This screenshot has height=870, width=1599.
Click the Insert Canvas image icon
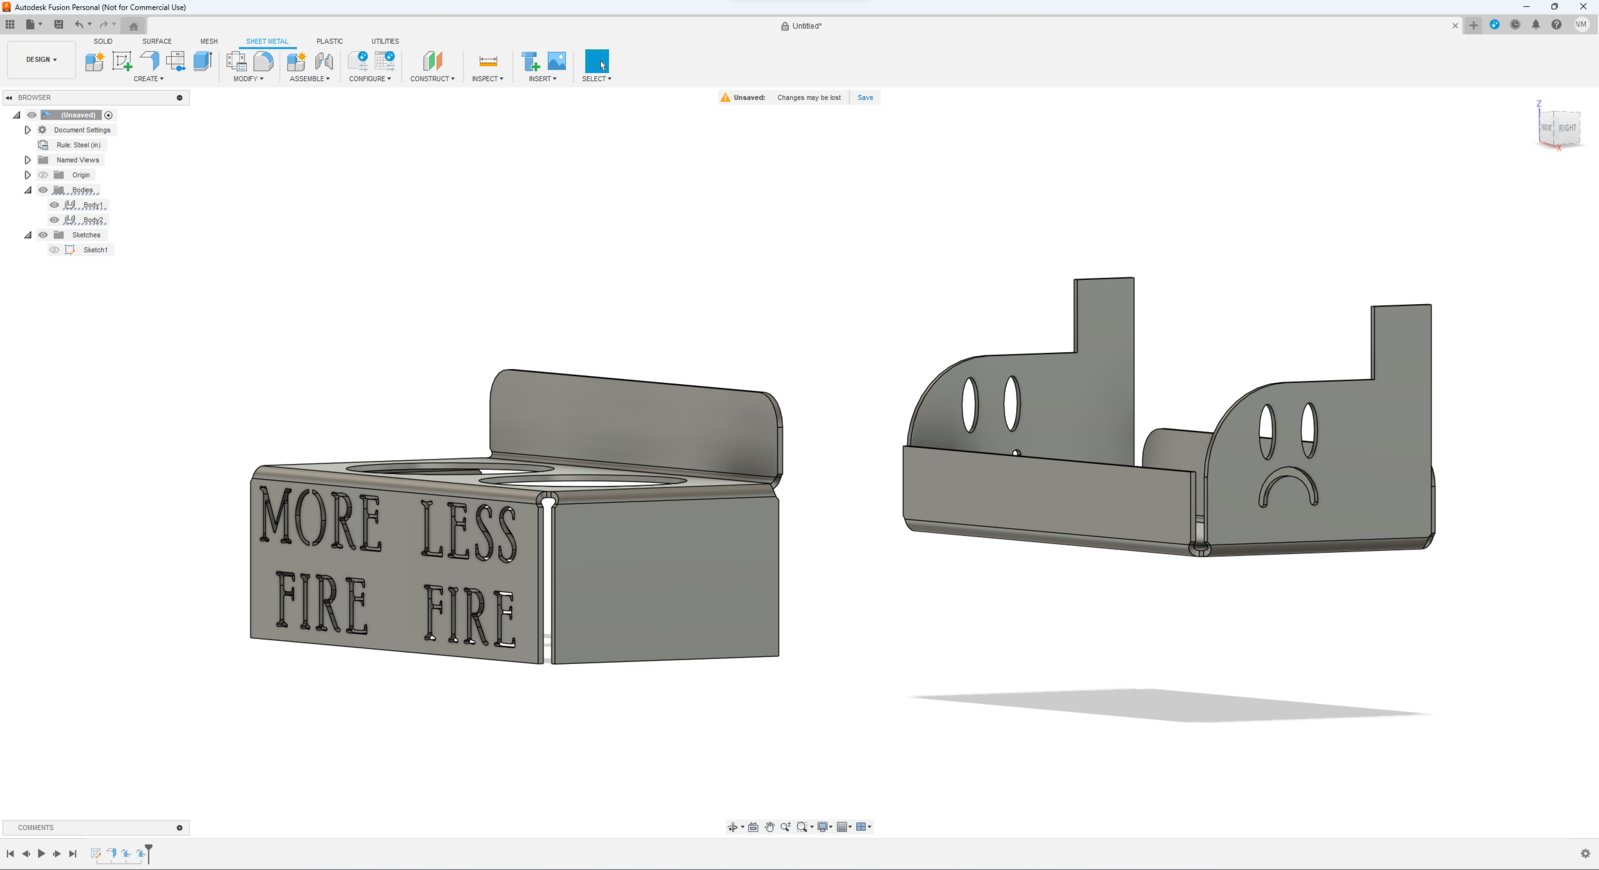(x=557, y=61)
